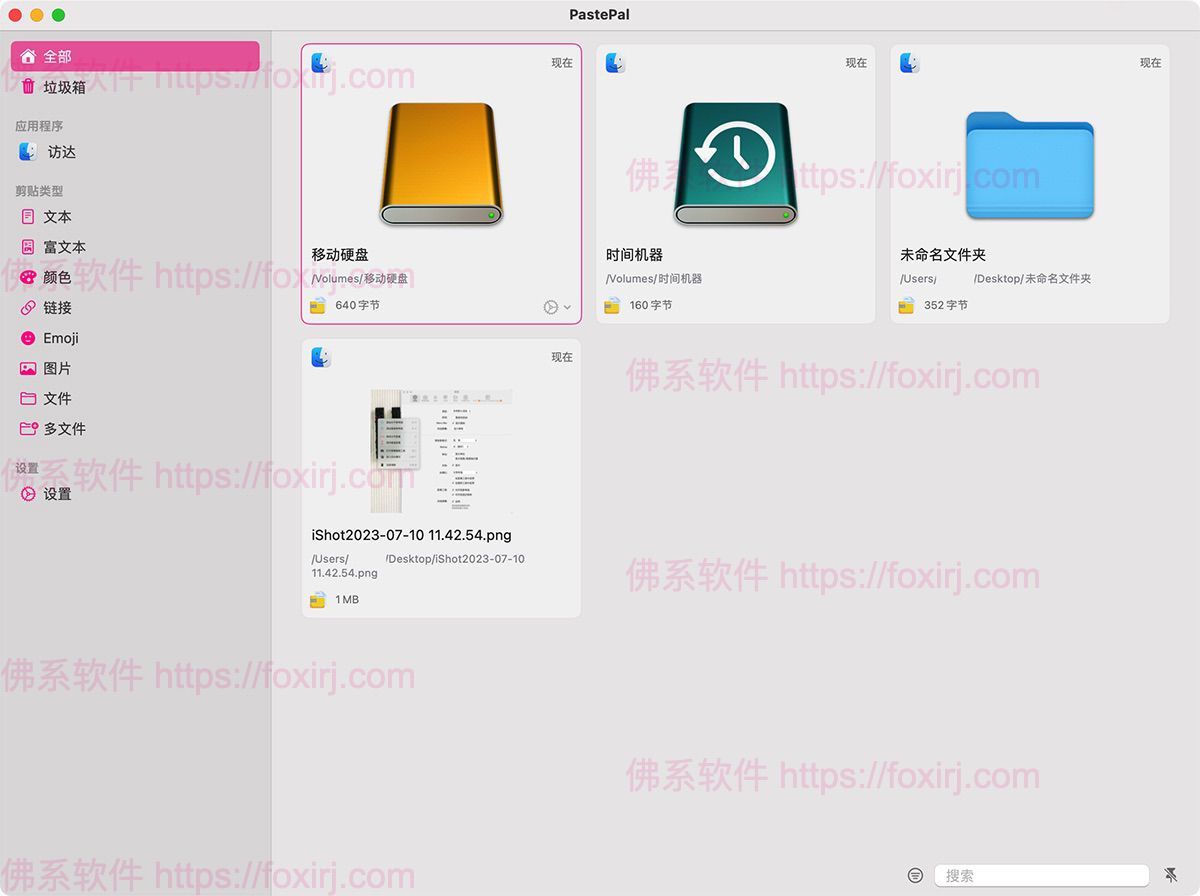1200x896 pixels.
Task: Select the 未命名文件夹 folder thumbnail
Action: coord(1029,165)
